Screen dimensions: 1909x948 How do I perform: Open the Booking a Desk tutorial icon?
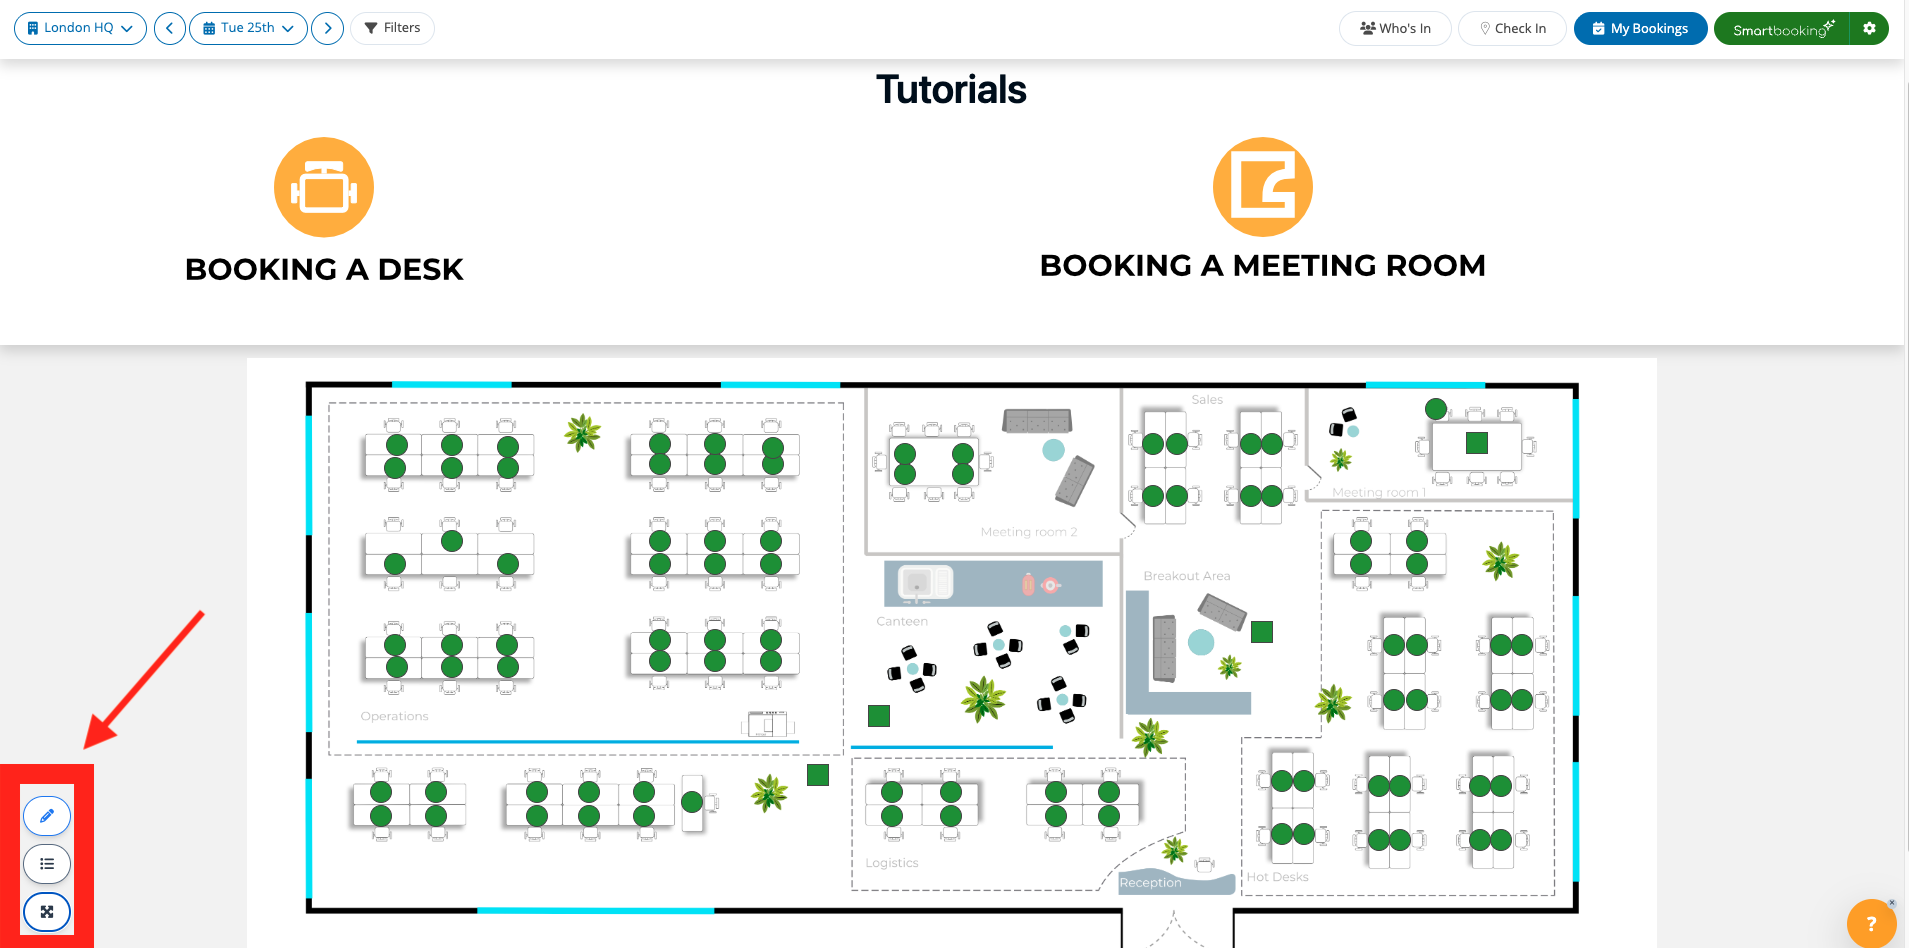(x=324, y=187)
